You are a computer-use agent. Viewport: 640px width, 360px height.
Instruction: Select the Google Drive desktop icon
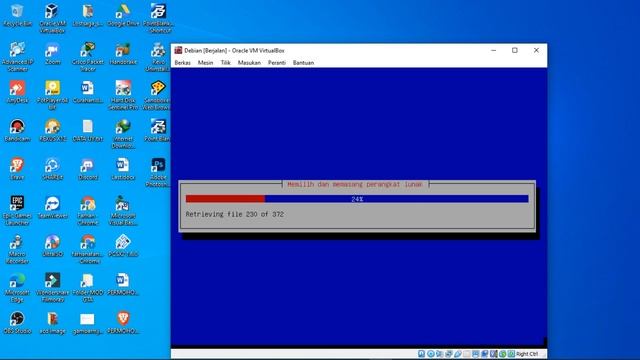pyautogui.click(x=123, y=16)
